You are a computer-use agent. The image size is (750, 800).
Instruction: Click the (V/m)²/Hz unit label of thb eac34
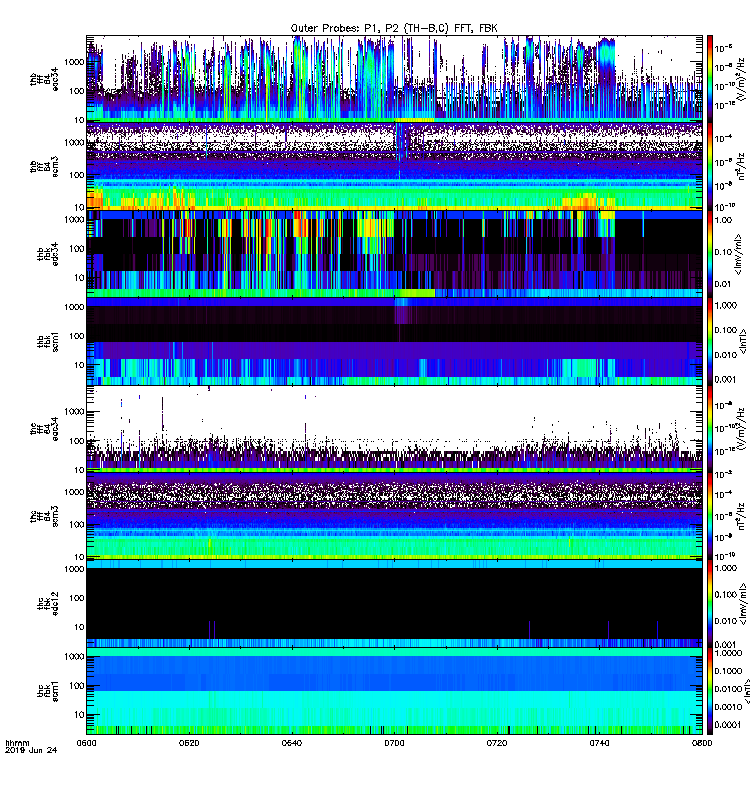point(743,79)
